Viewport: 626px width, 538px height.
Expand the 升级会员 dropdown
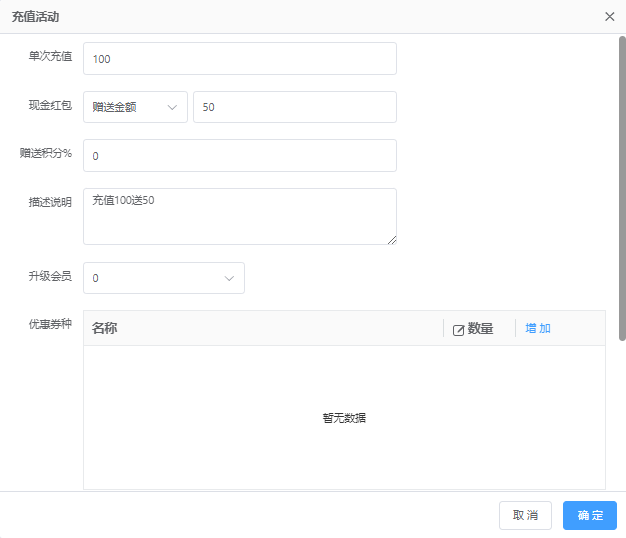pos(164,278)
